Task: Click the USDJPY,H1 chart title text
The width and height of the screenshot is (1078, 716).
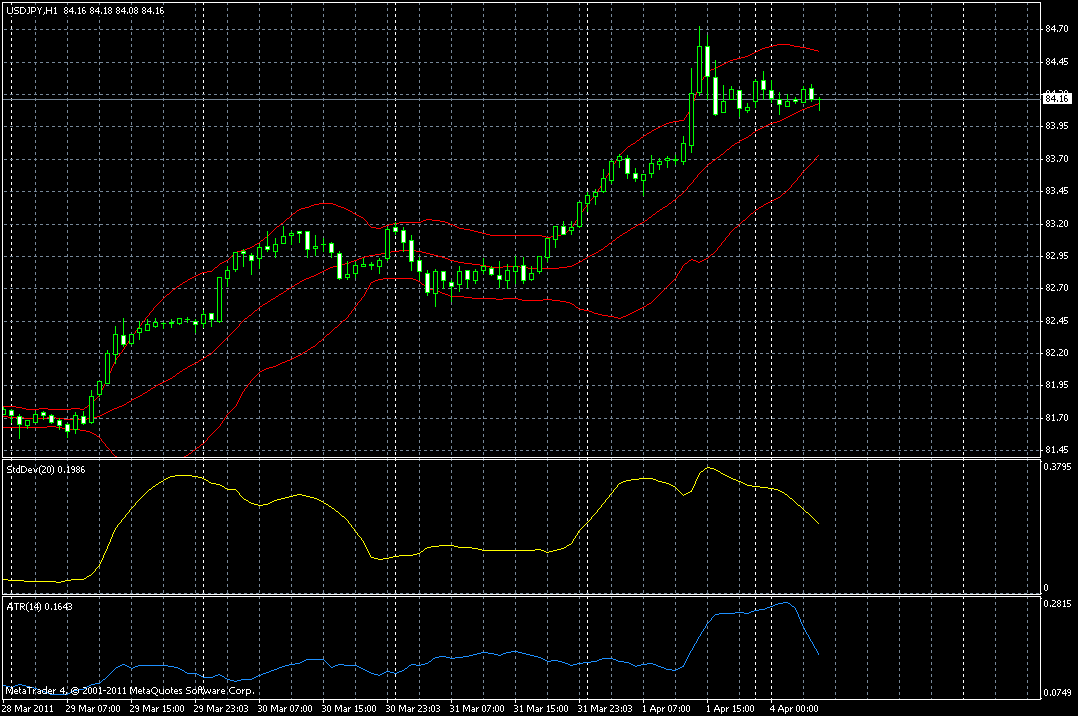Action: coord(32,10)
